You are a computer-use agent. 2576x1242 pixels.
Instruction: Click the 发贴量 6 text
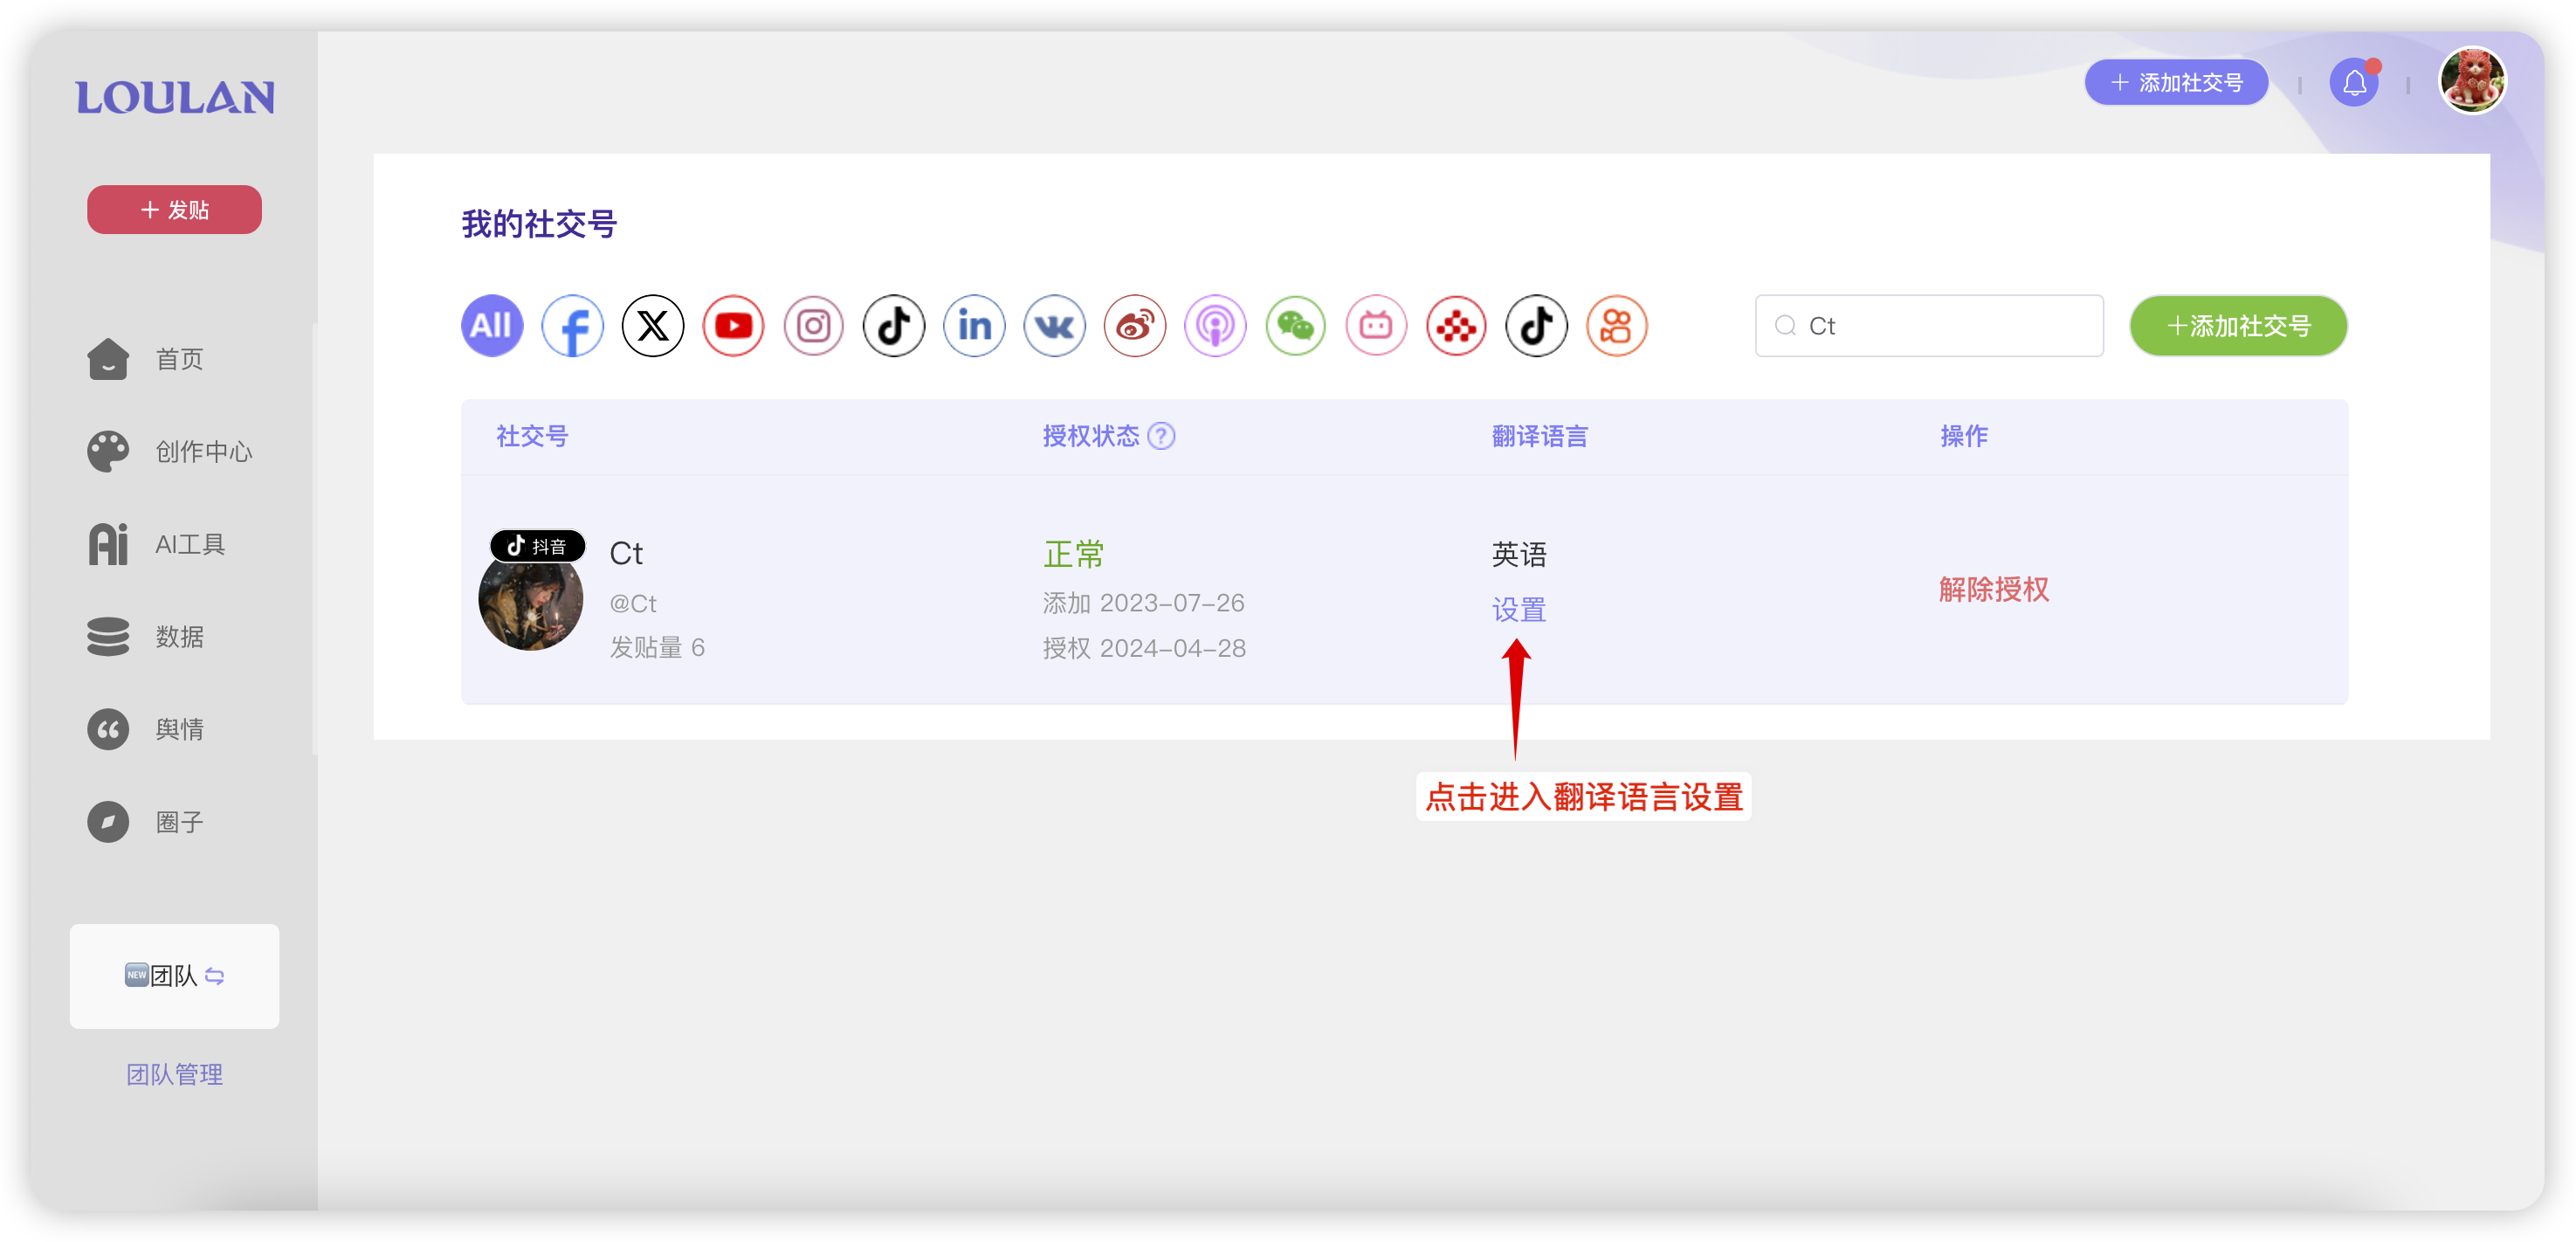[x=657, y=648]
